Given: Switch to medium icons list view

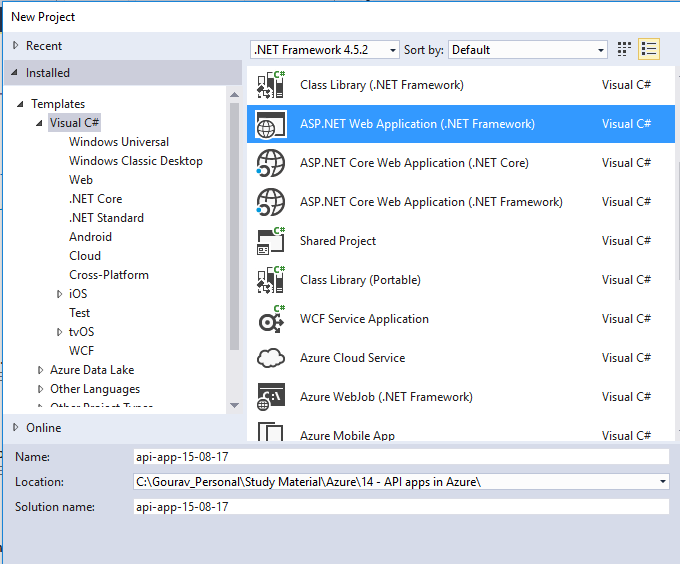Looking at the screenshot, I should [x=649, y=49].
